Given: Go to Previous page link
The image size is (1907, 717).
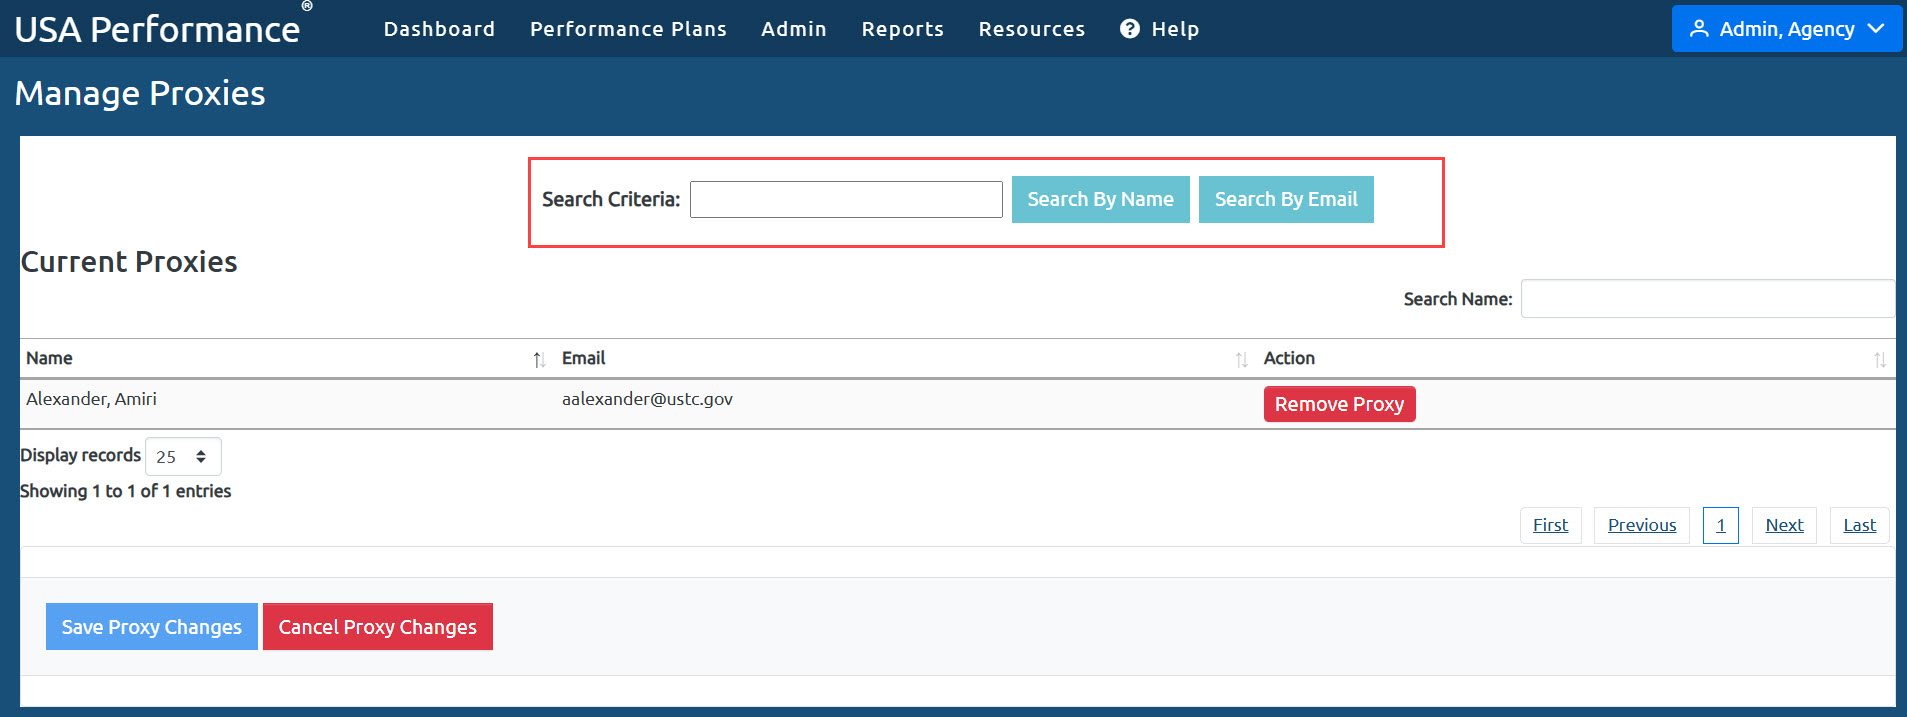Looking at the screenshot, I should click(x=1641, y=525).
